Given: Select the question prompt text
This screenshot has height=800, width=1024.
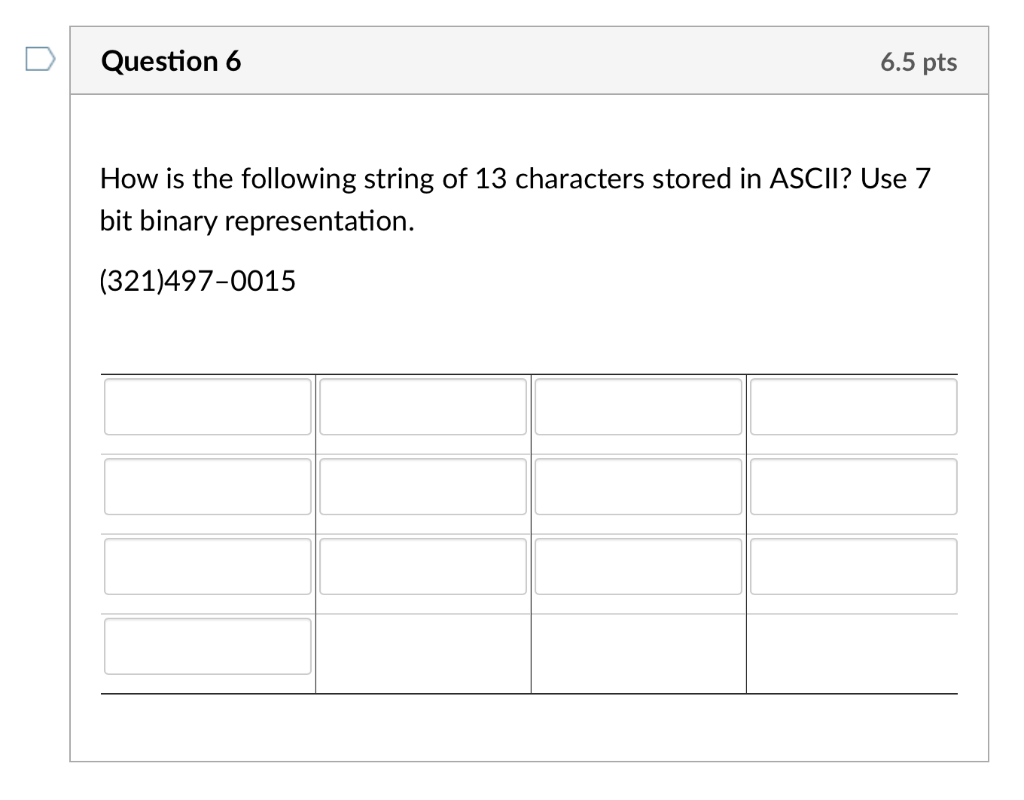Looking at the screenshot, I should tap(515, 198).
